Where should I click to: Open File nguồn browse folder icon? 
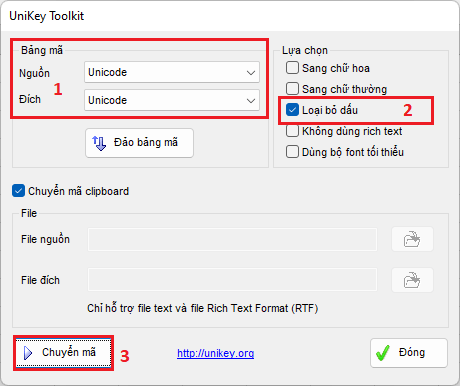[412, 239]
